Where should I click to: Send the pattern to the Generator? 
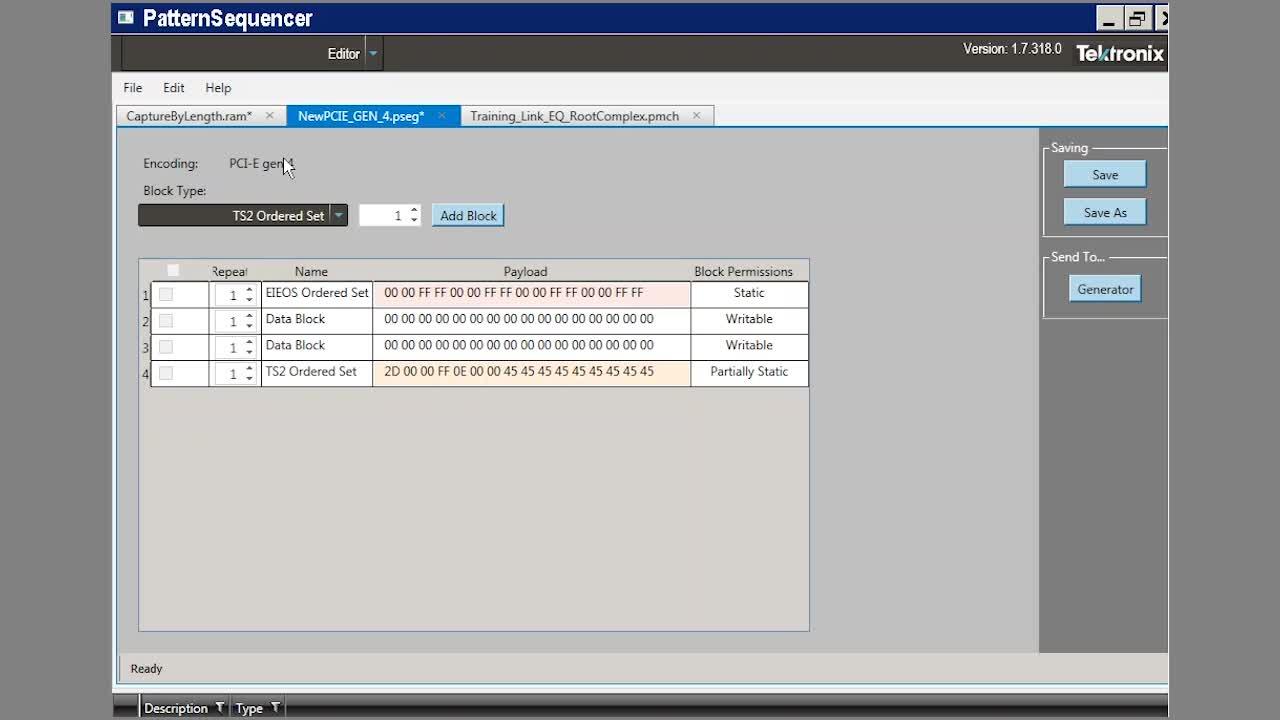tap(1104, 288)
